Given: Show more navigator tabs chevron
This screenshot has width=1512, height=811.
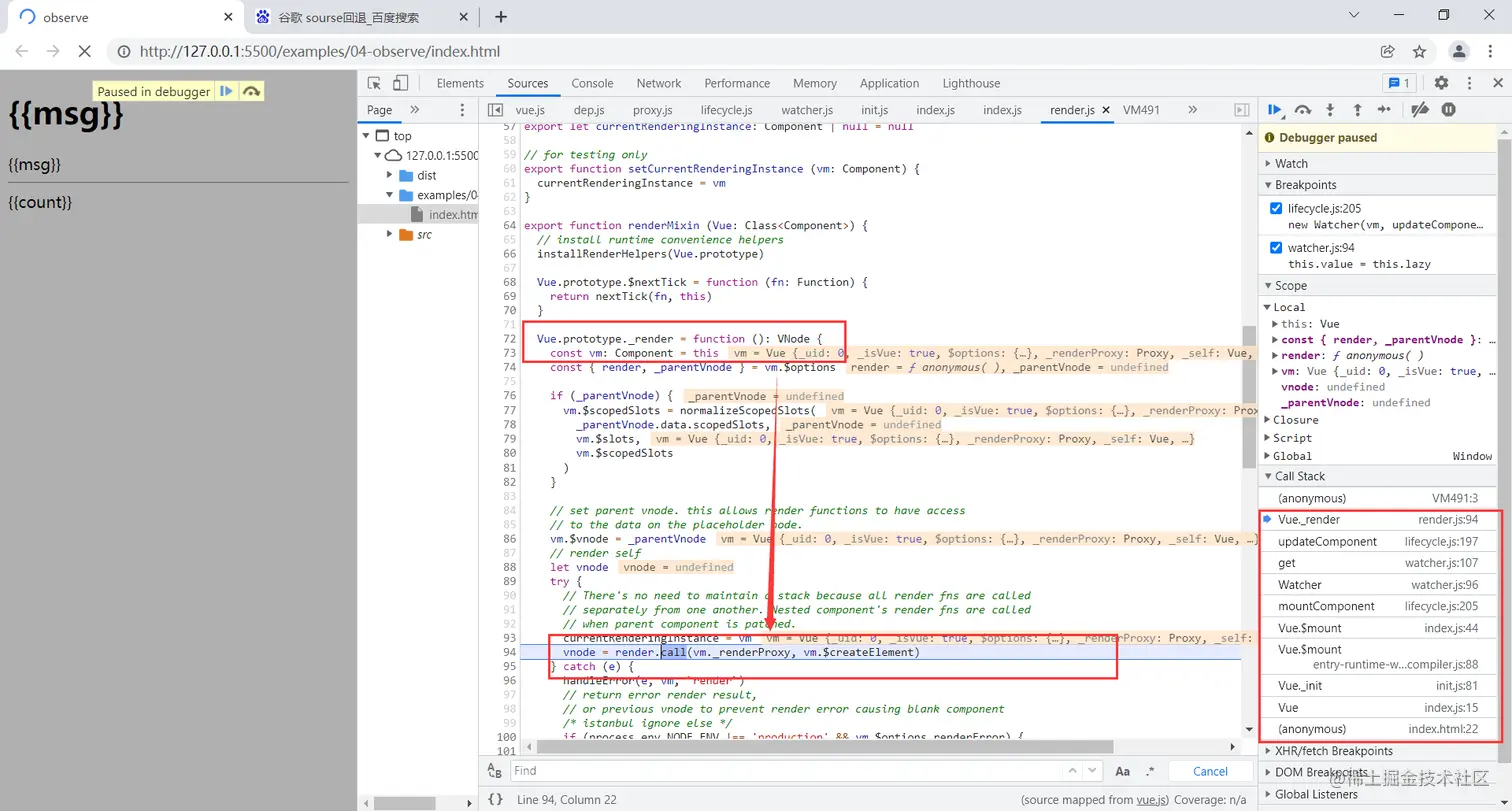Looking at the screenshot, I should click(x=415, y=110).
